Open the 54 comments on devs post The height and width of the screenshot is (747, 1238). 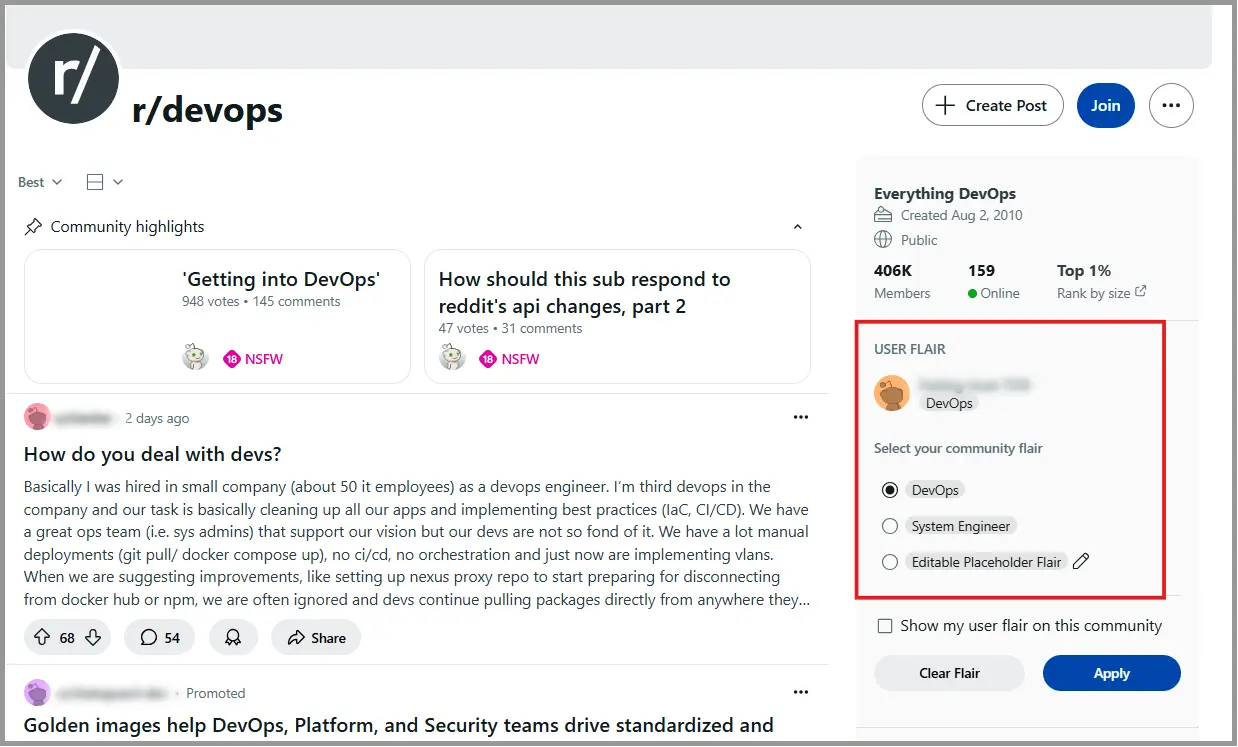160,637
